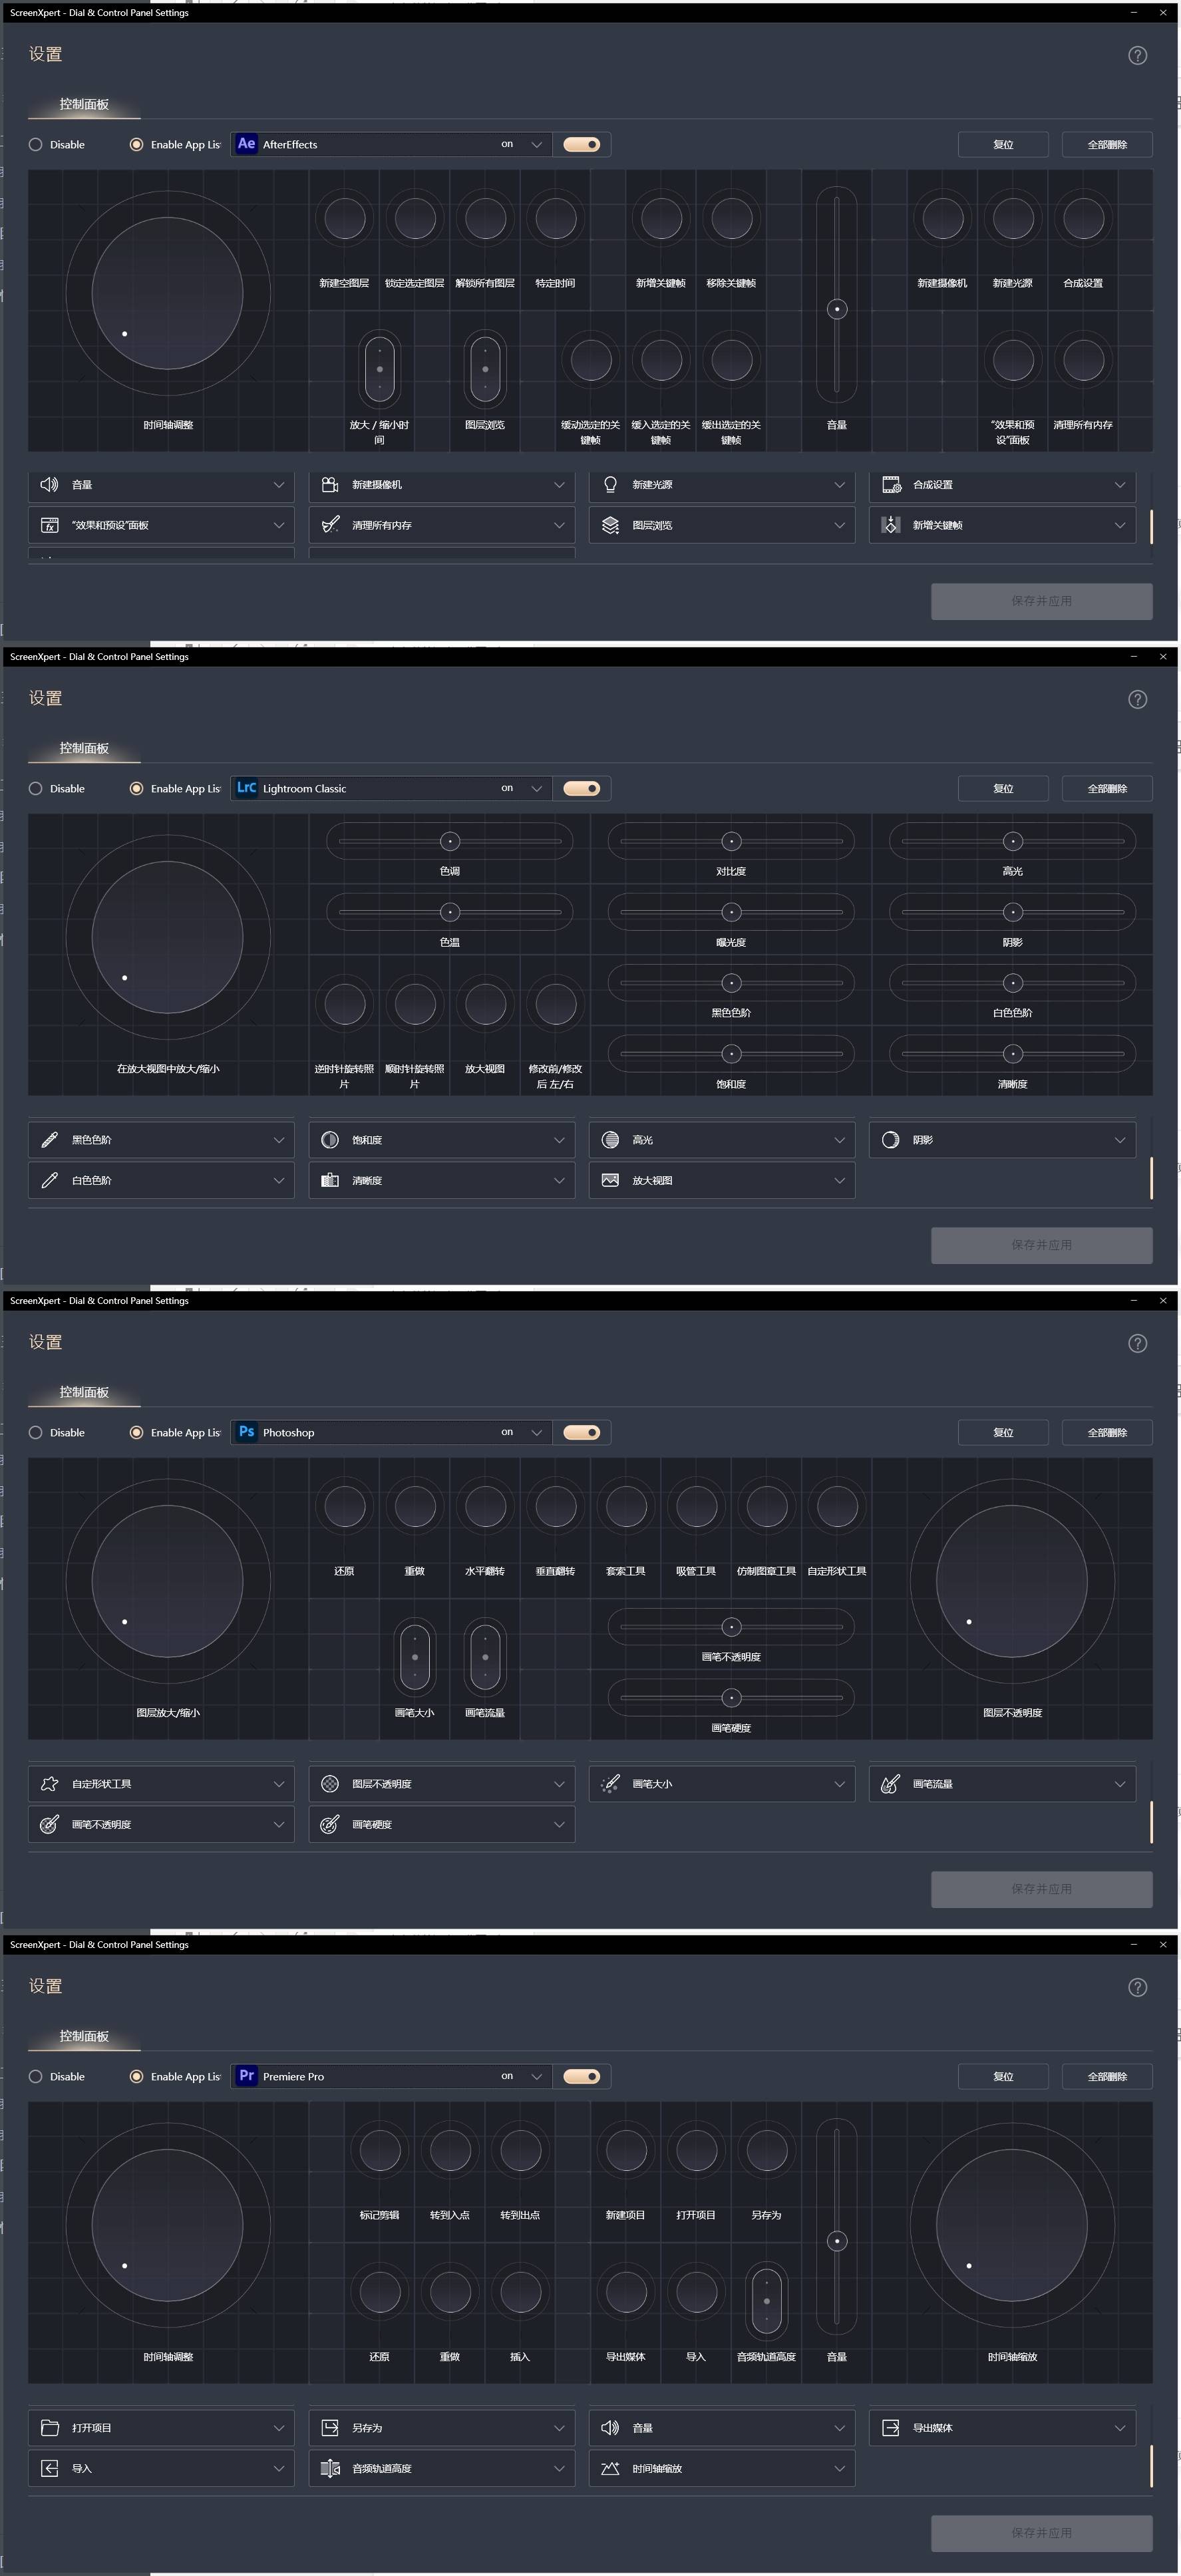The width and height of the screenshot is (1181, 2576).
Task: Select 控制面板 tab in the AfterEffects window
Action: 84,105
